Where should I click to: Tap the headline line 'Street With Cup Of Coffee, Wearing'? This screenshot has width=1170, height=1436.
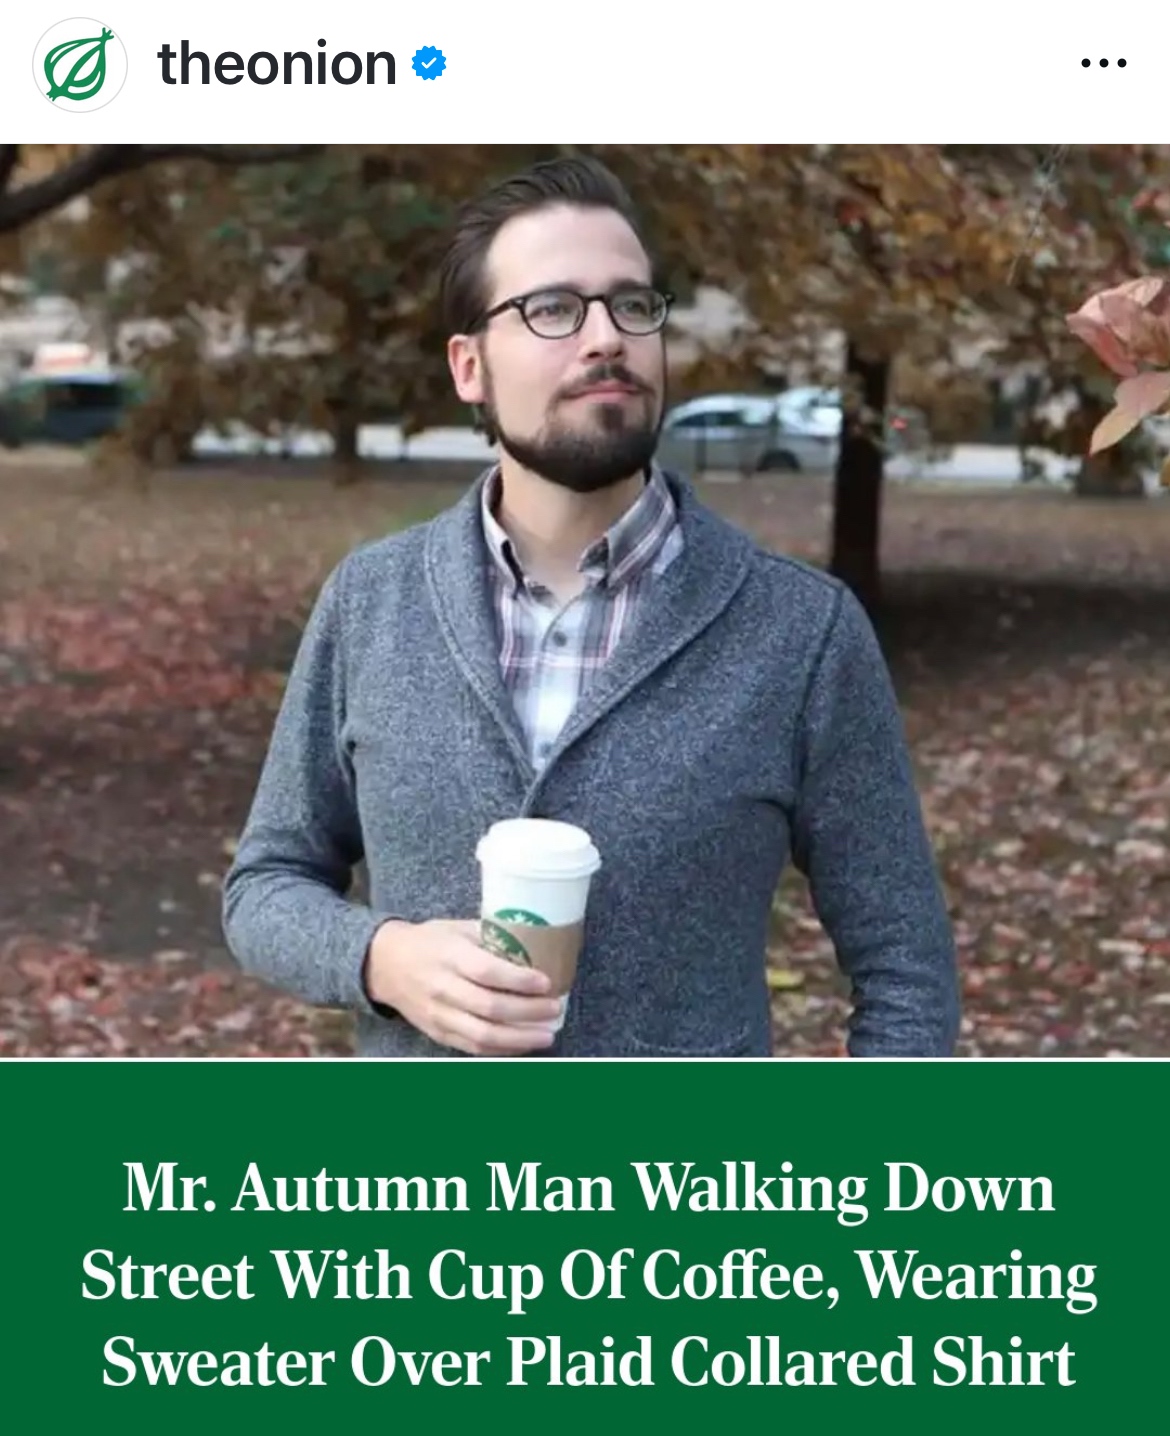(x=588, y=1276)
